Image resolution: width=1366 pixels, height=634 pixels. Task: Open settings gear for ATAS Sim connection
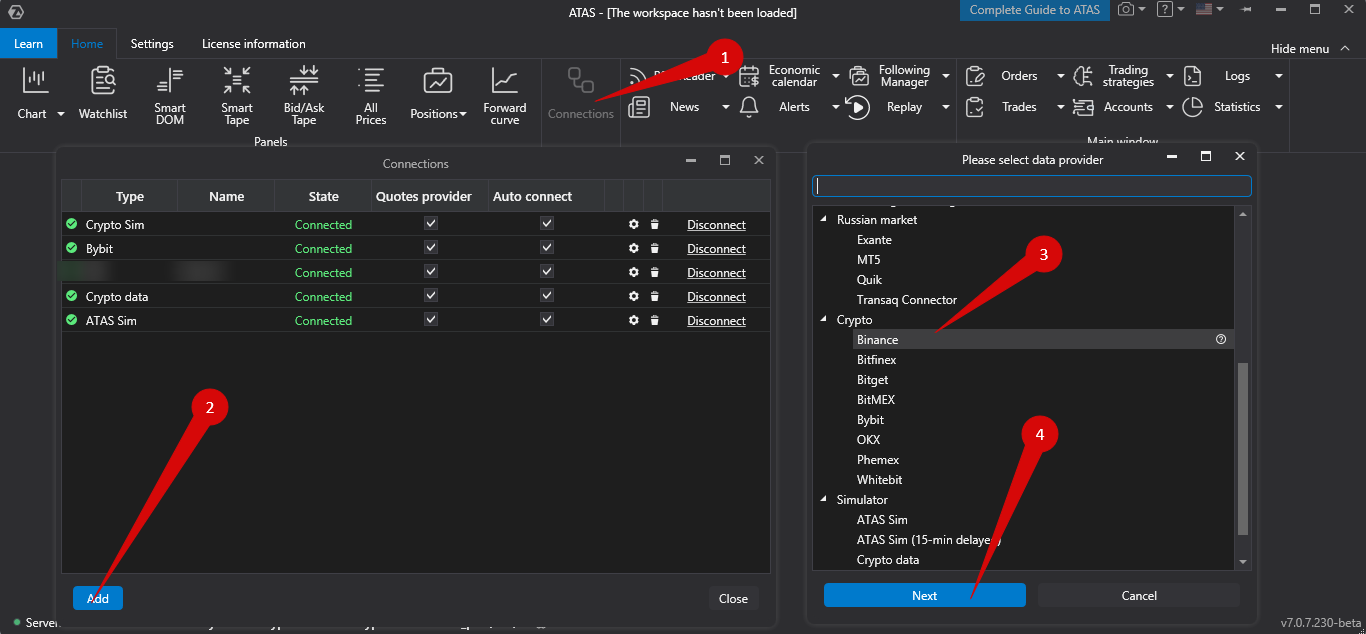(x=634, y=320)
